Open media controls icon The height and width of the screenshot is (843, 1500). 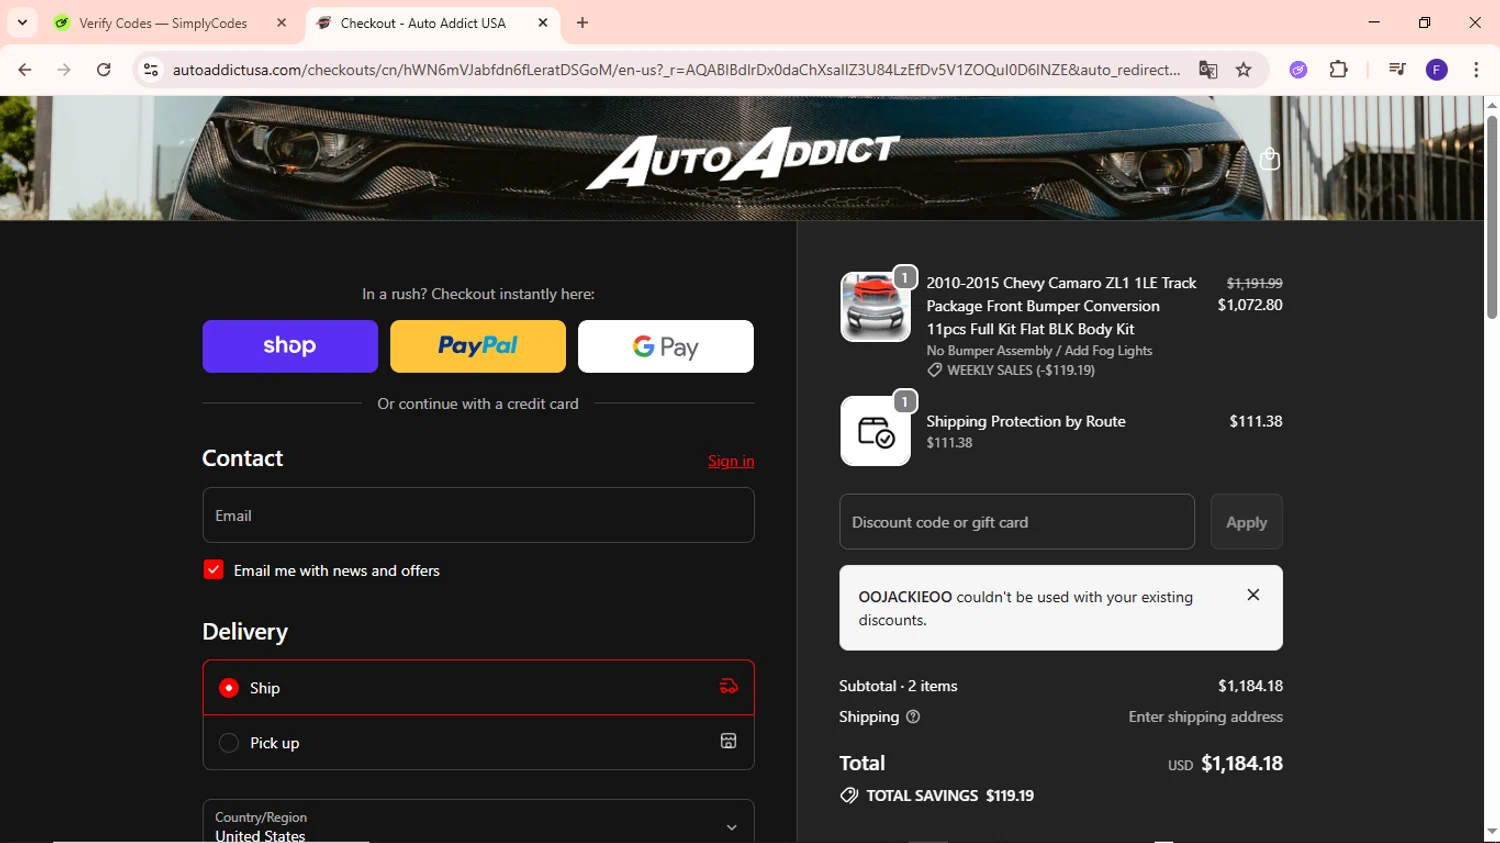[x=1397, y=70]
